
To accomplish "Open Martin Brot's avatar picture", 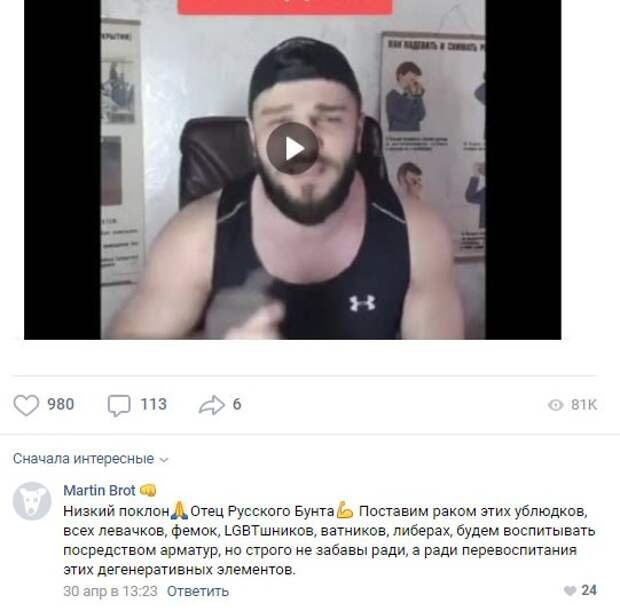I will [32, 501].
